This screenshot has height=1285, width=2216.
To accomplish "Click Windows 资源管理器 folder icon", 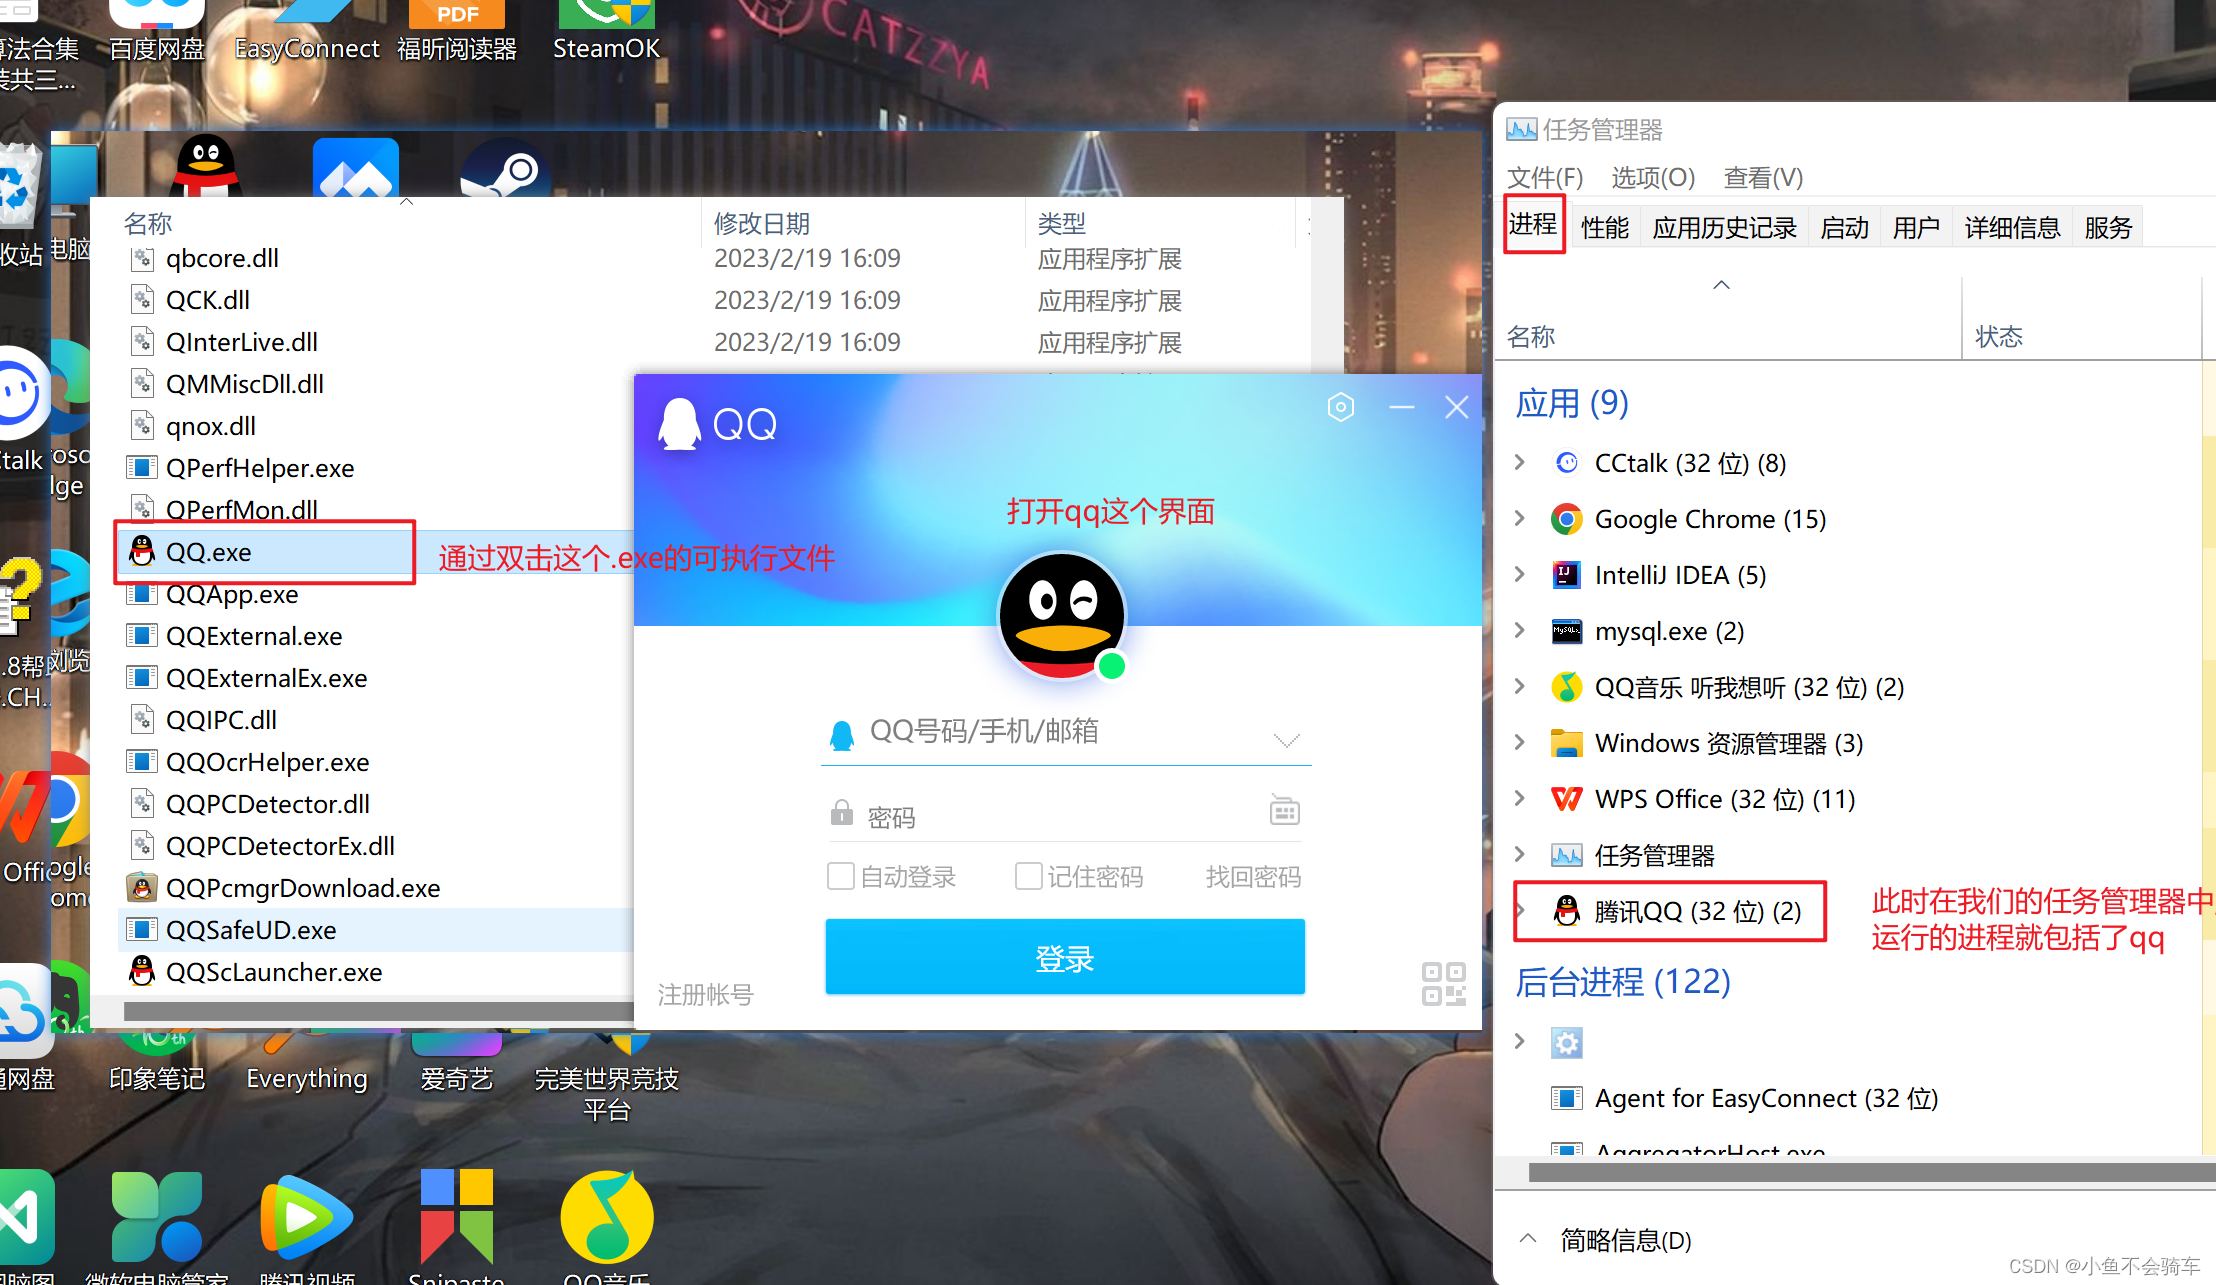I will tap(1566, 743).
